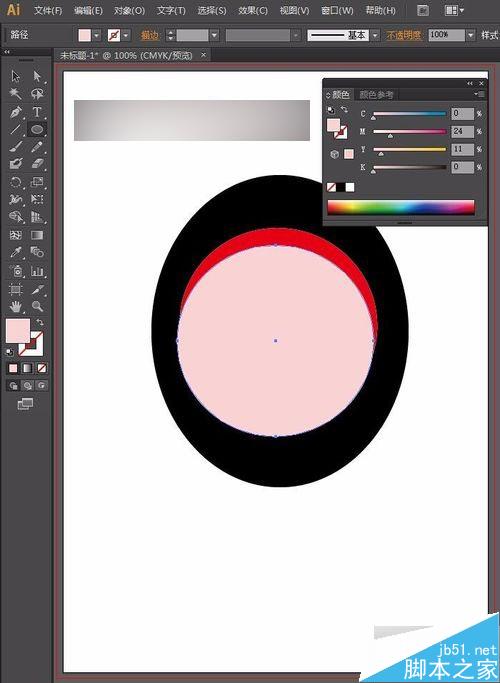Open the opacity 100% dropdown arrow

tap(470, 35)
